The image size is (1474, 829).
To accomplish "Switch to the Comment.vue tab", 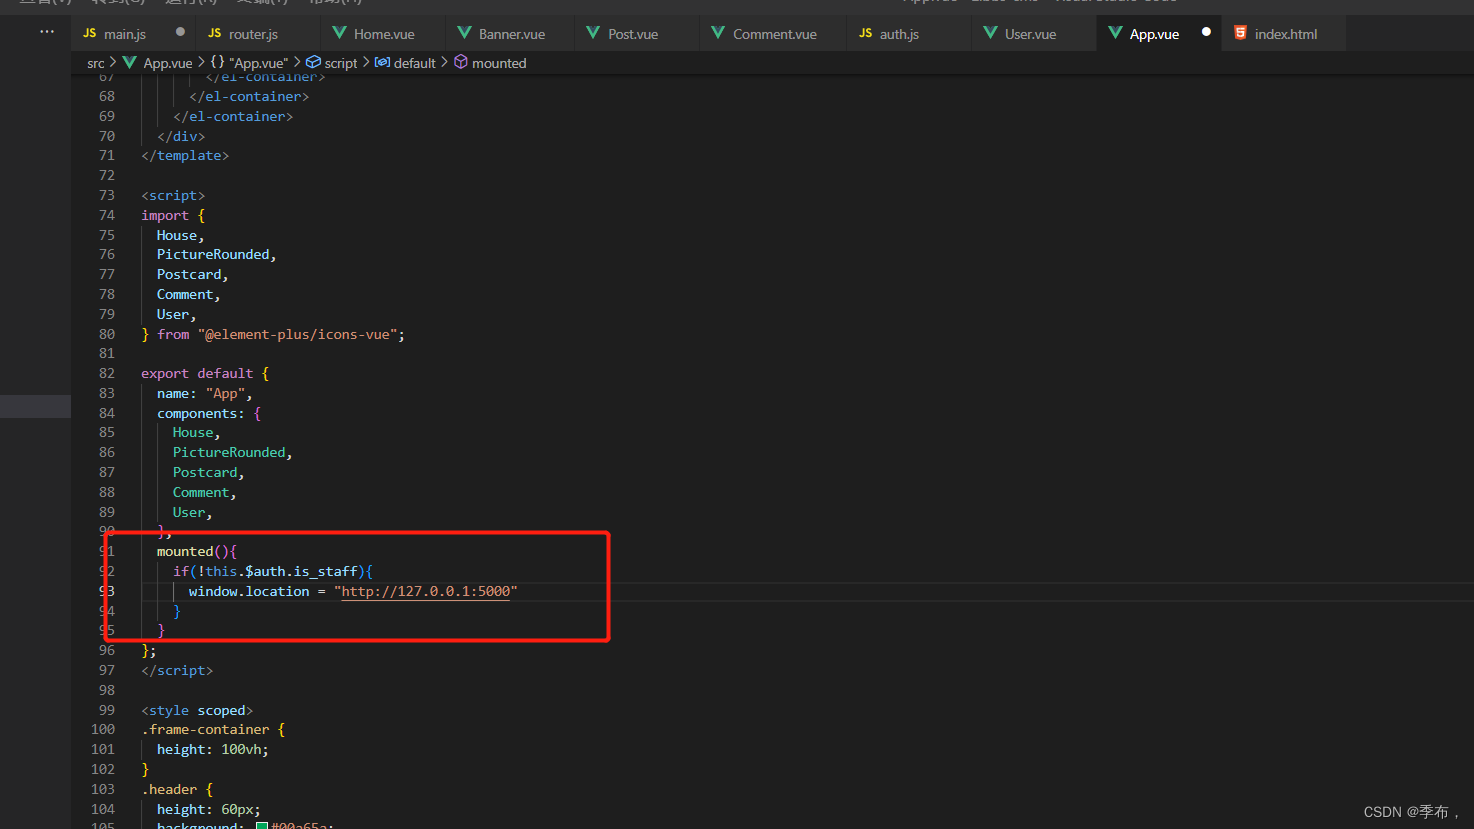I will pos(774,33).
